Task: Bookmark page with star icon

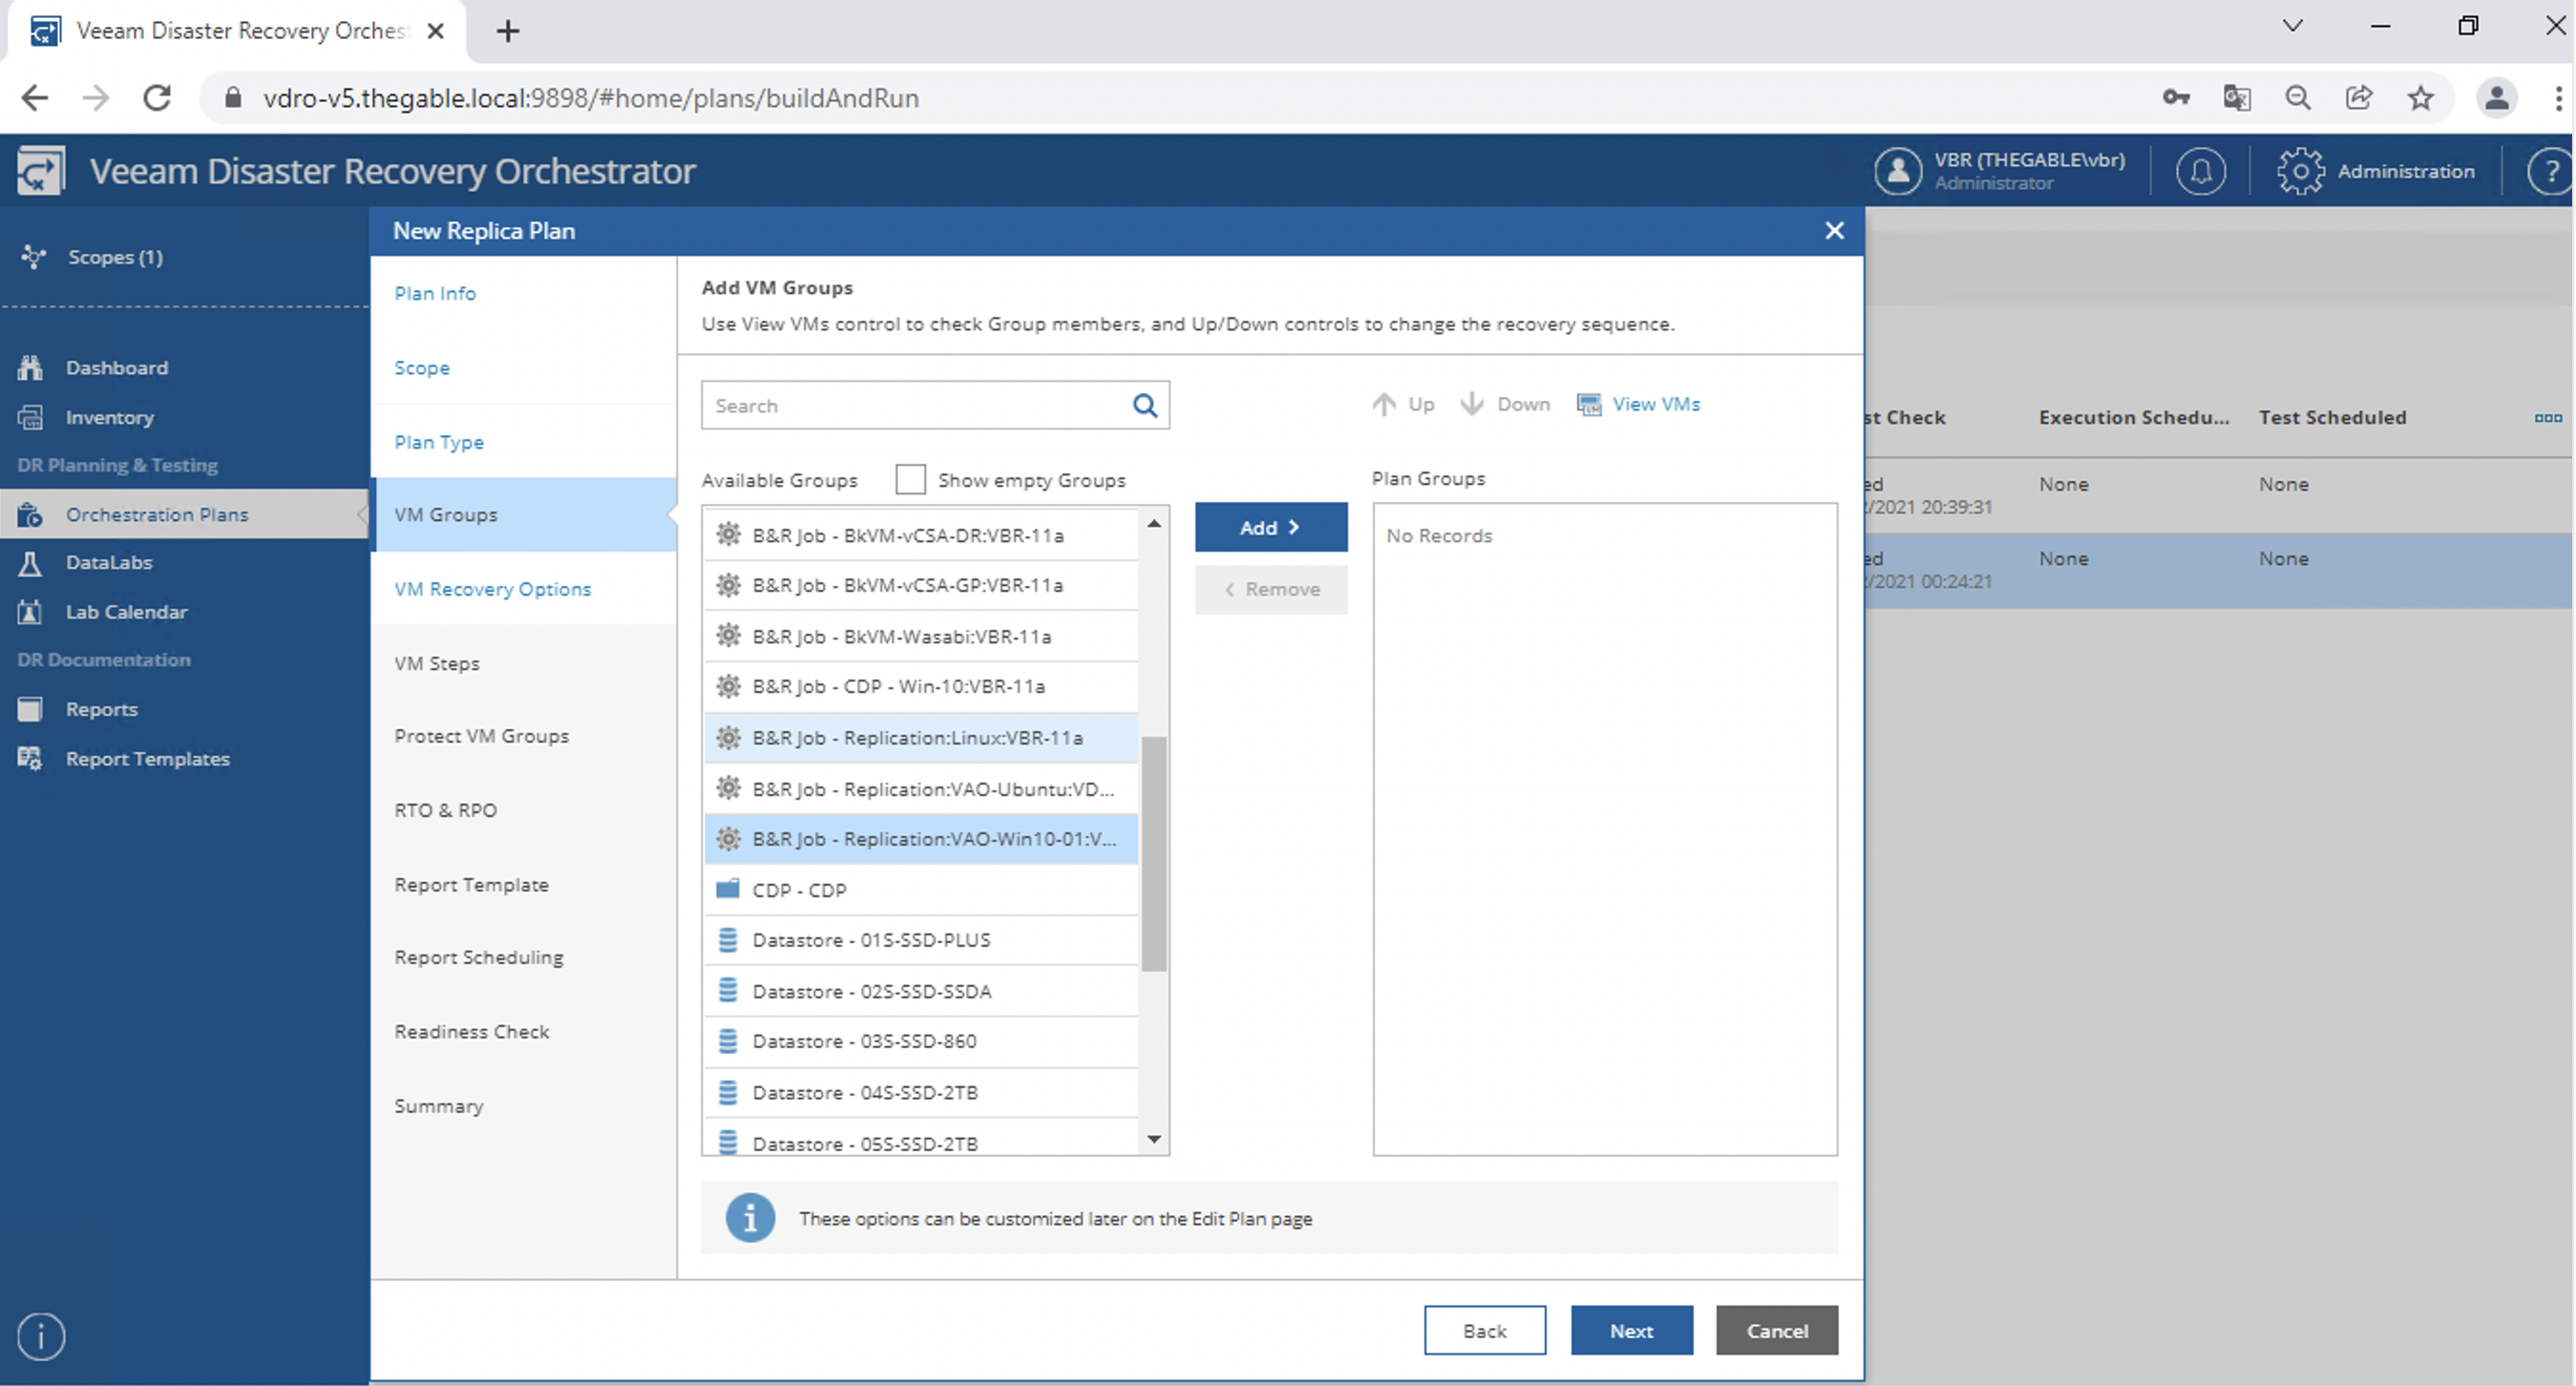Action: pyautogui.click(x=2420, y=98)
